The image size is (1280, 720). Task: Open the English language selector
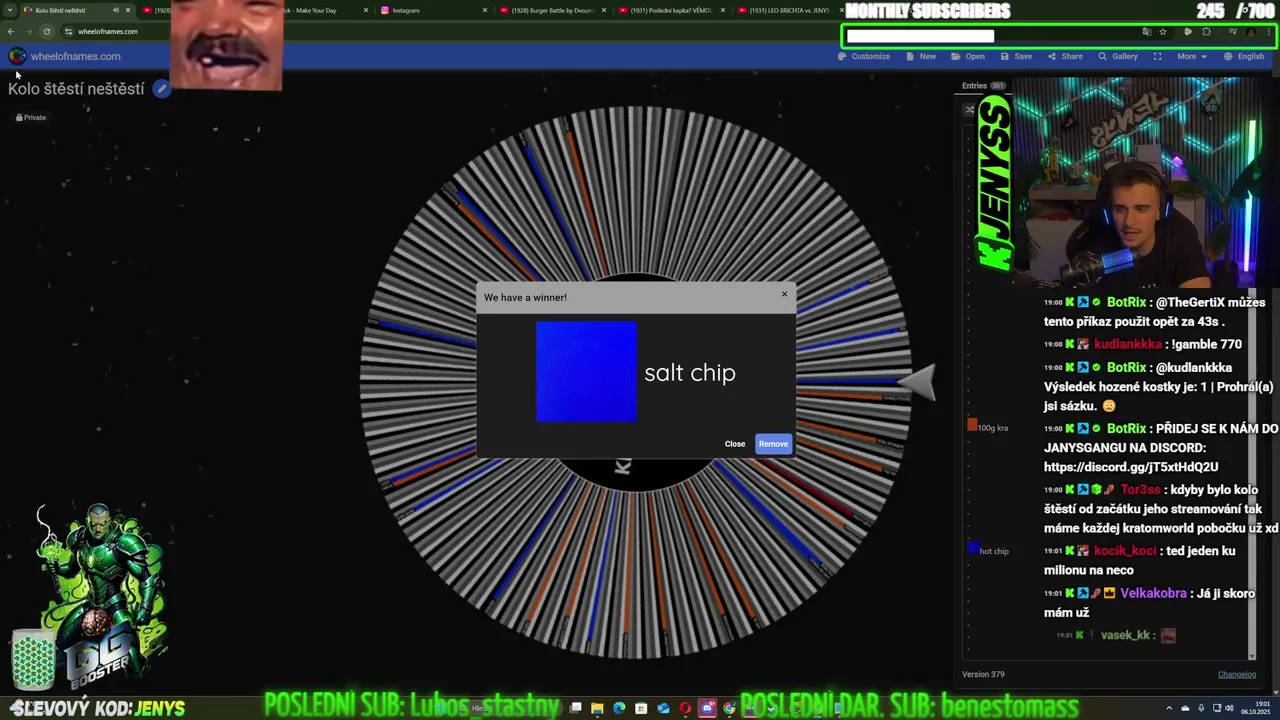pyautogui.click(x=1245, y=56)
